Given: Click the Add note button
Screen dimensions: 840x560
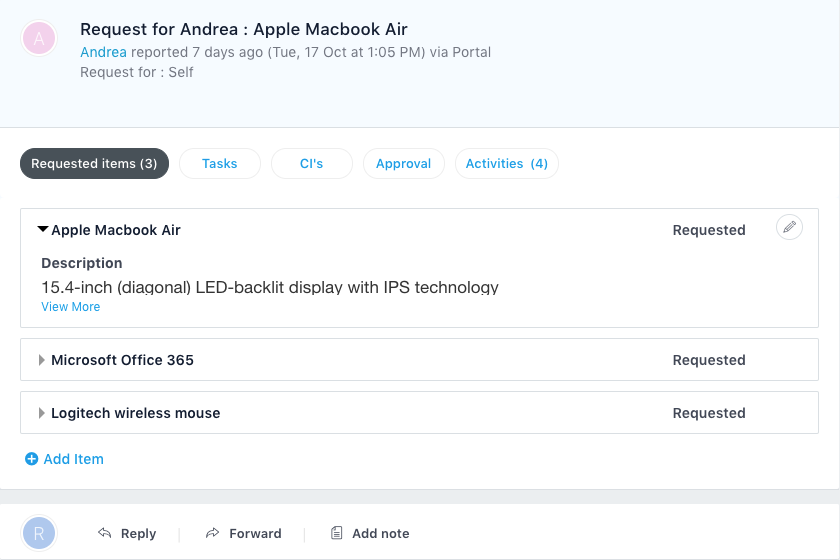Looking at the screenshot, I should pyautogui.click(x=370, y=533).
